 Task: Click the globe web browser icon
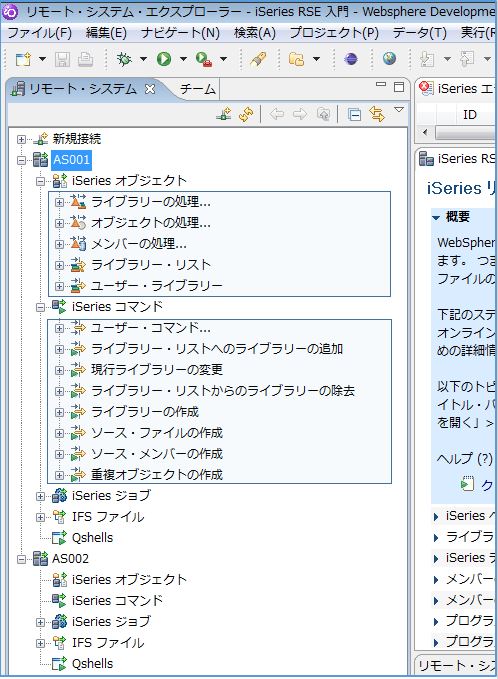click(x=389, y=58)
